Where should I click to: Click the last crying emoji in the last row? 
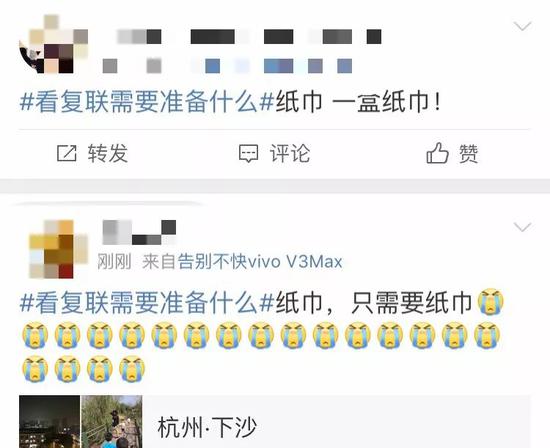click(x=132, y=369)
